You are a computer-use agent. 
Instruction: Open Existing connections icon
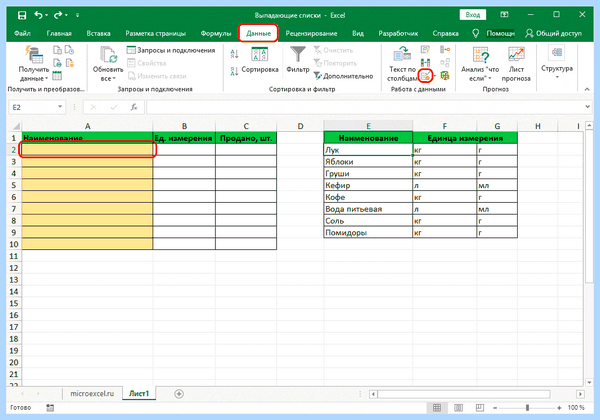click(69, 63)
